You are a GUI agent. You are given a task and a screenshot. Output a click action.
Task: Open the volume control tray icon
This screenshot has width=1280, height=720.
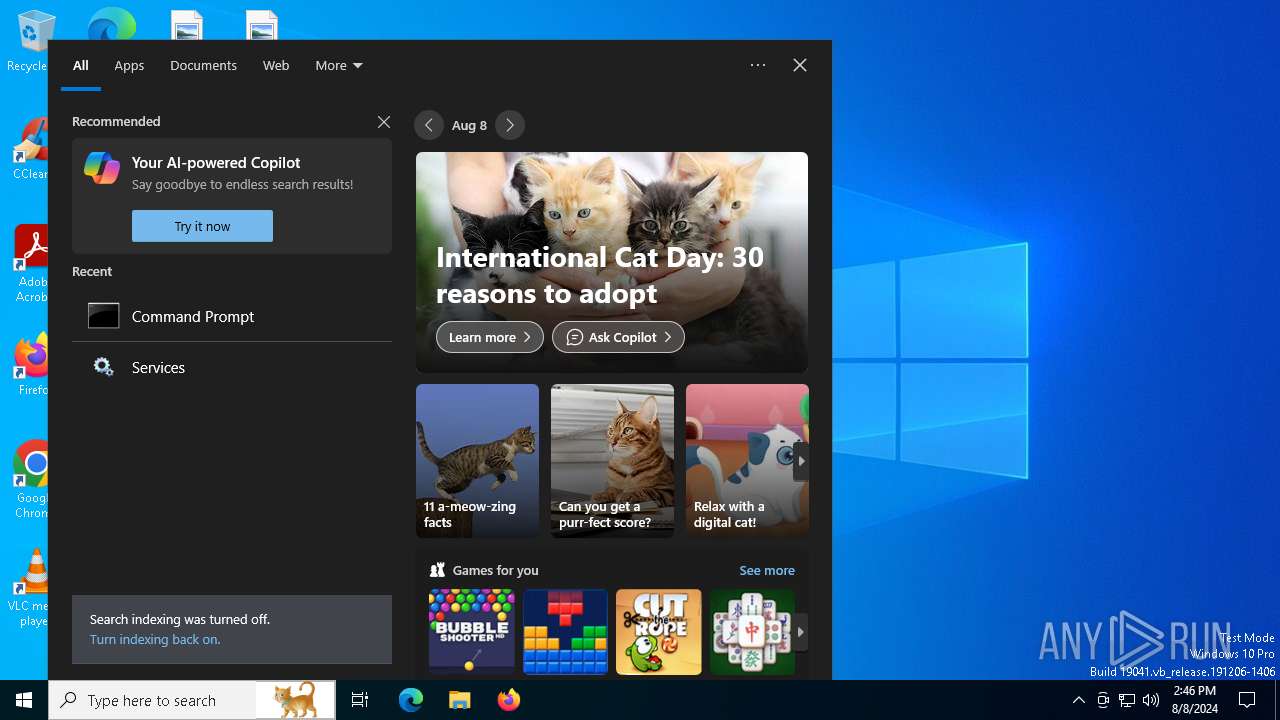[x=1151, y=700]
